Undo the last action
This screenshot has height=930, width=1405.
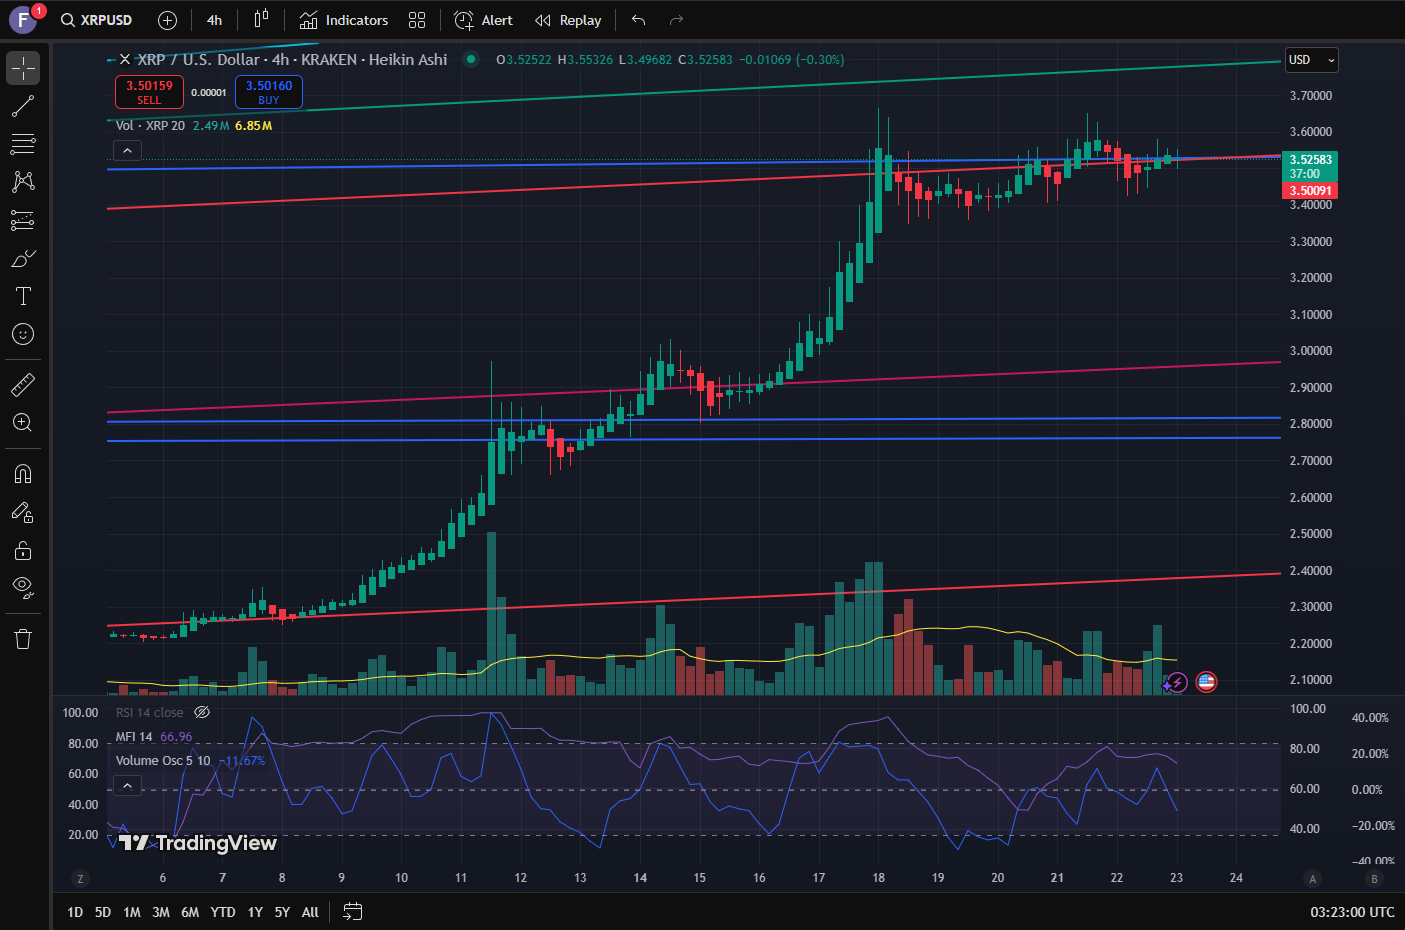tap(639, 20)
